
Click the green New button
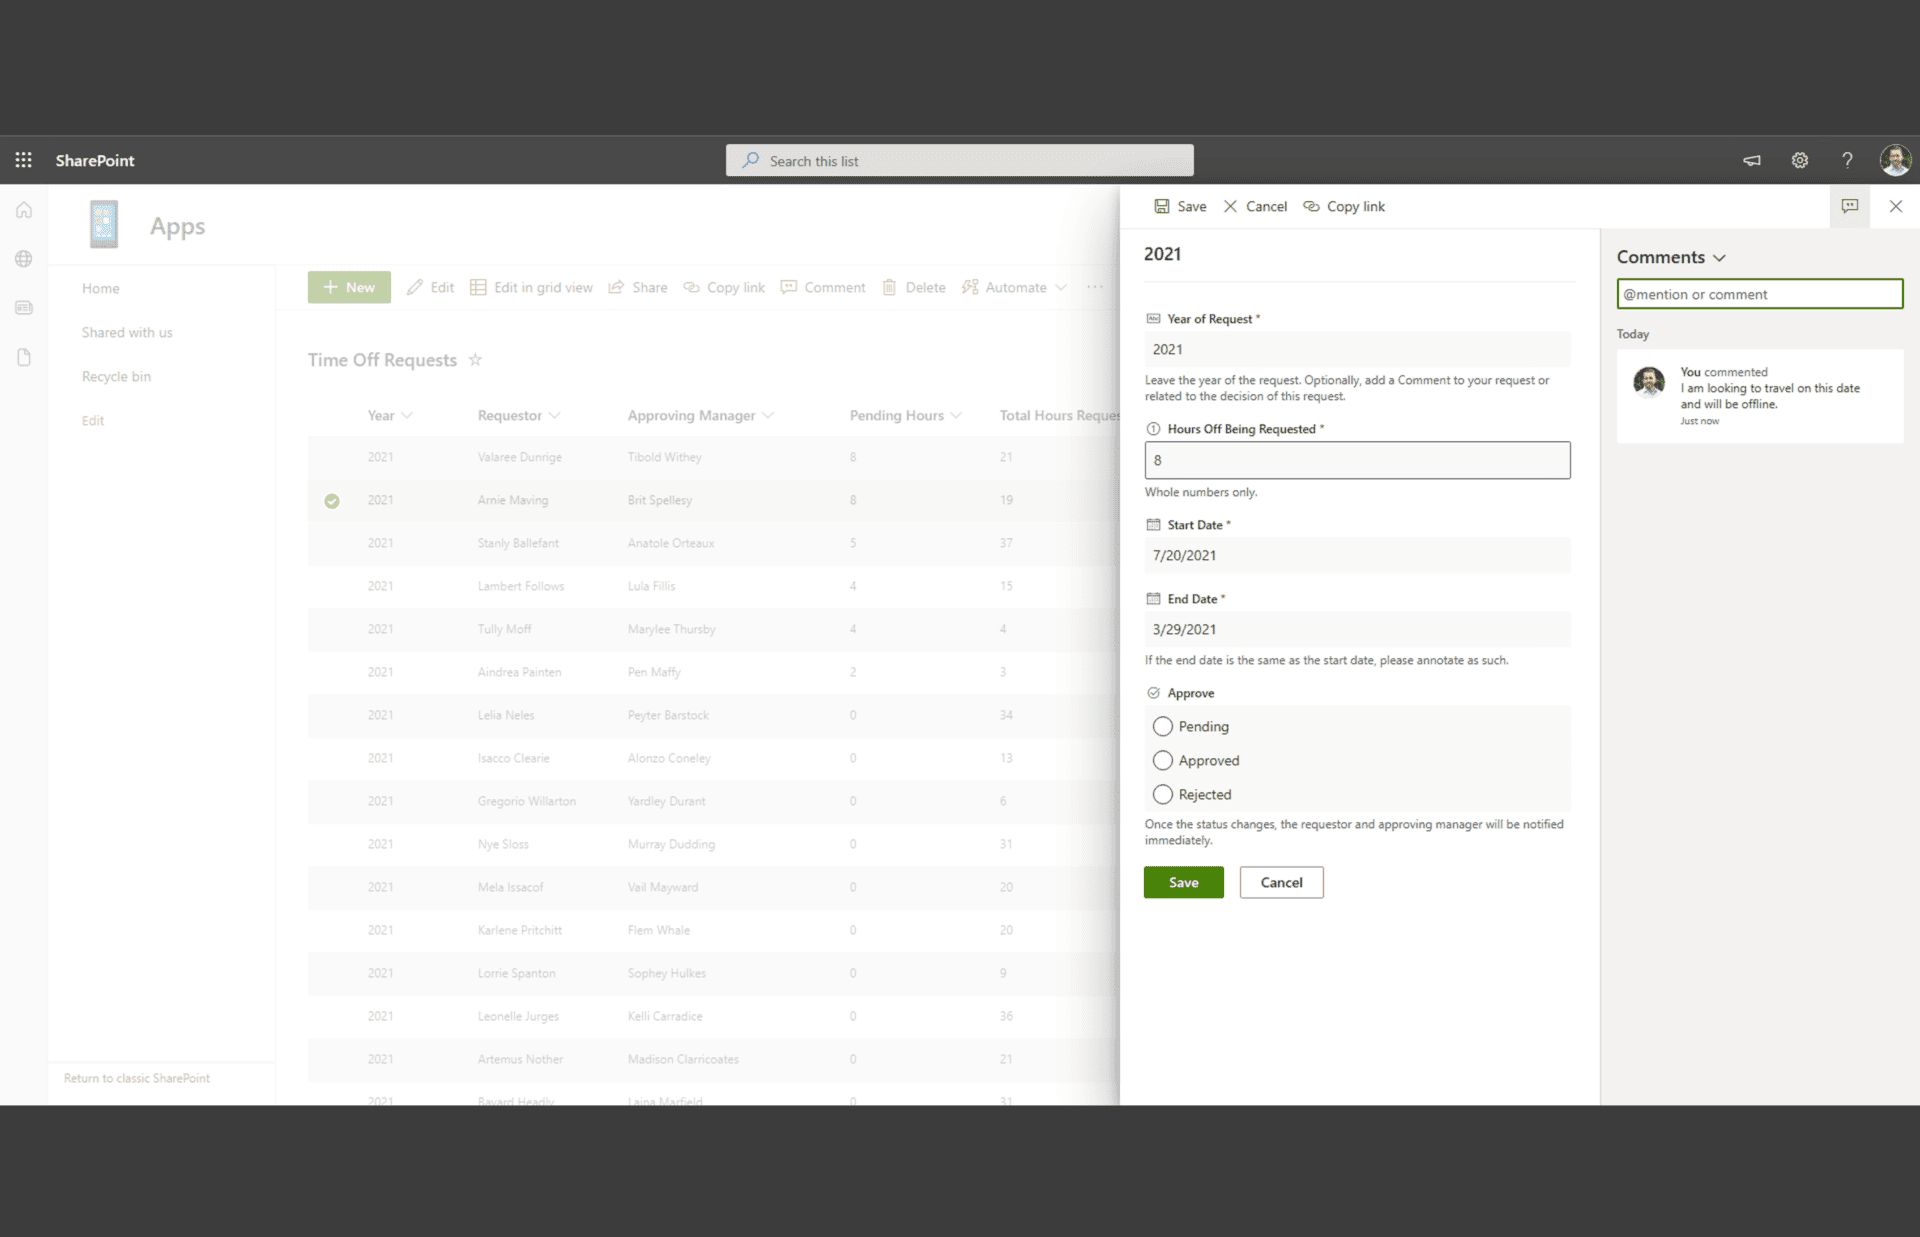click(349, 287)
